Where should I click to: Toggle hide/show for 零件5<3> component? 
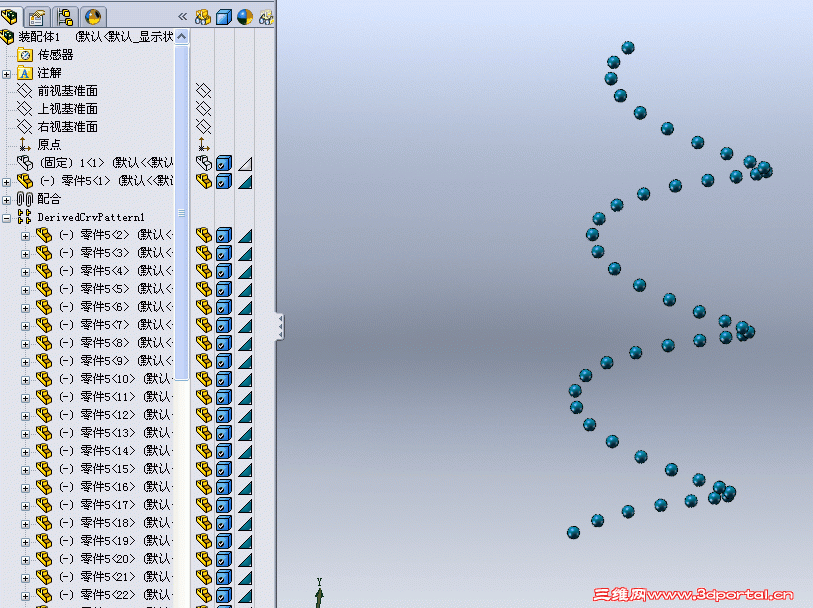pyautogui.click(x=203, y=253)
